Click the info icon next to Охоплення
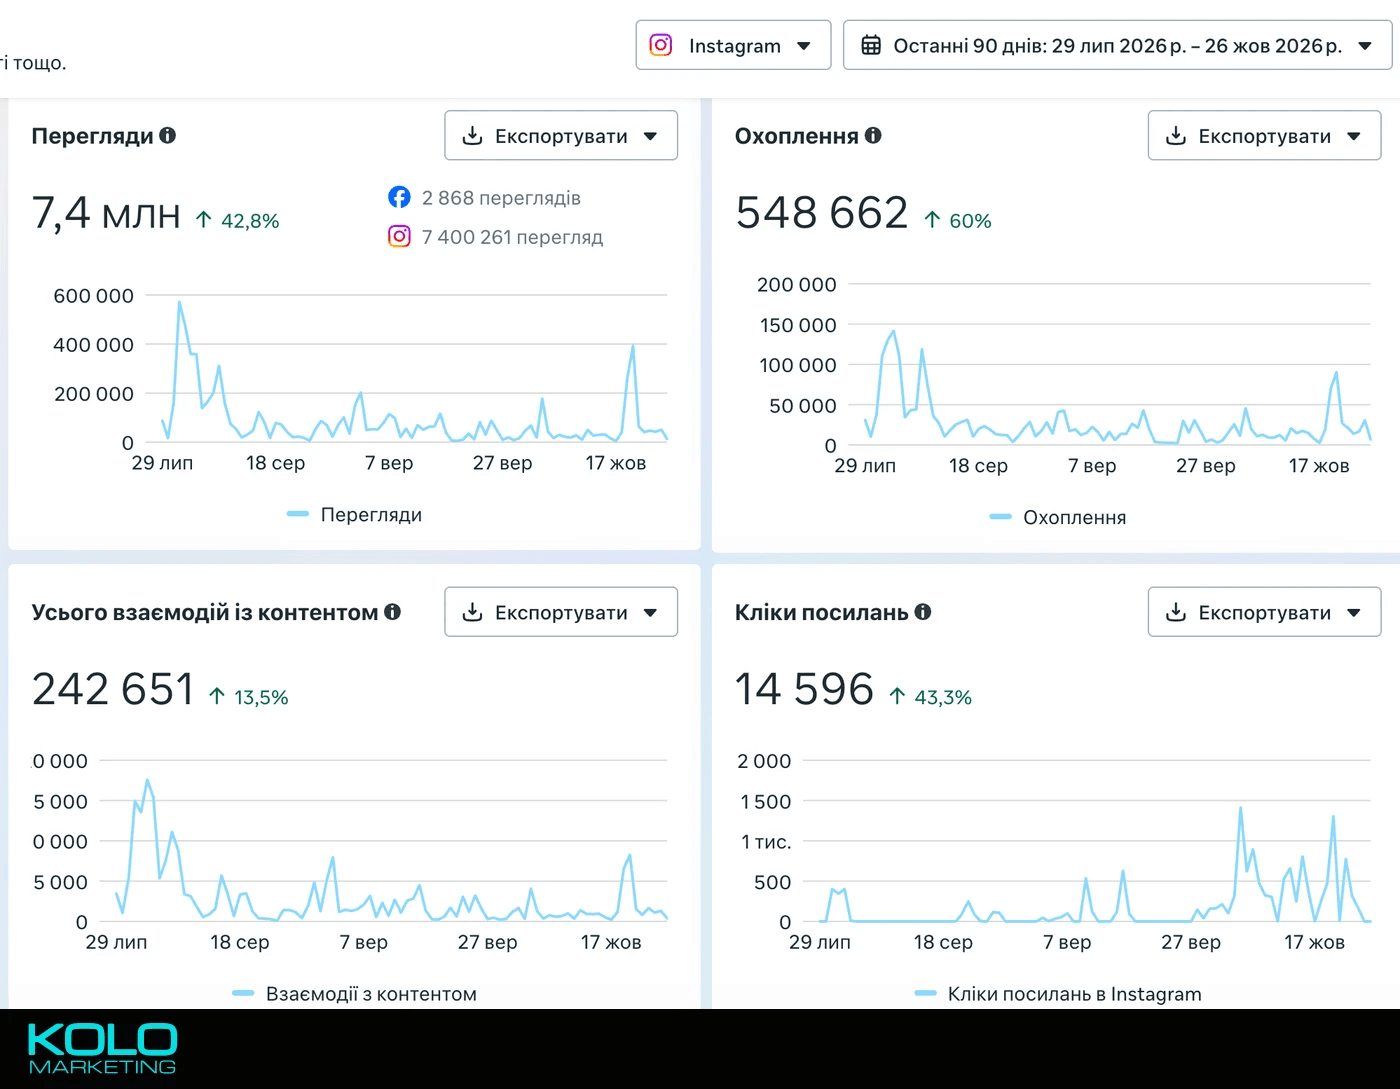The height and width of the screenshot is (1089, 1400). pos(873,135)
